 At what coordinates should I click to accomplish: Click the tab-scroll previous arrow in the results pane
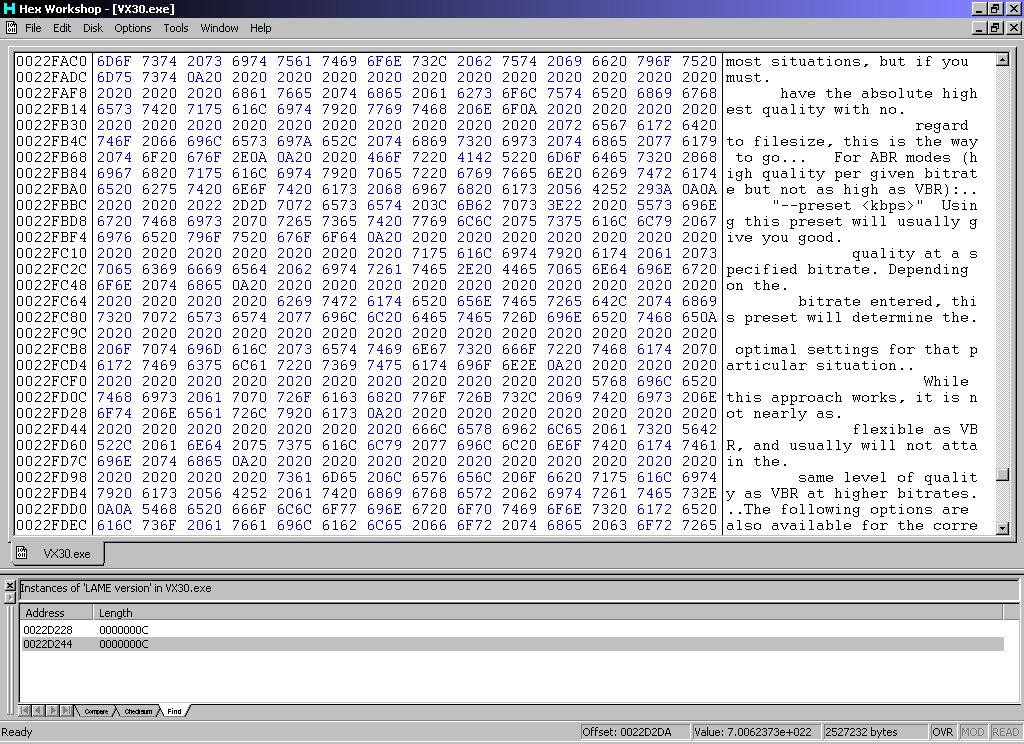(x=38, y=710)
